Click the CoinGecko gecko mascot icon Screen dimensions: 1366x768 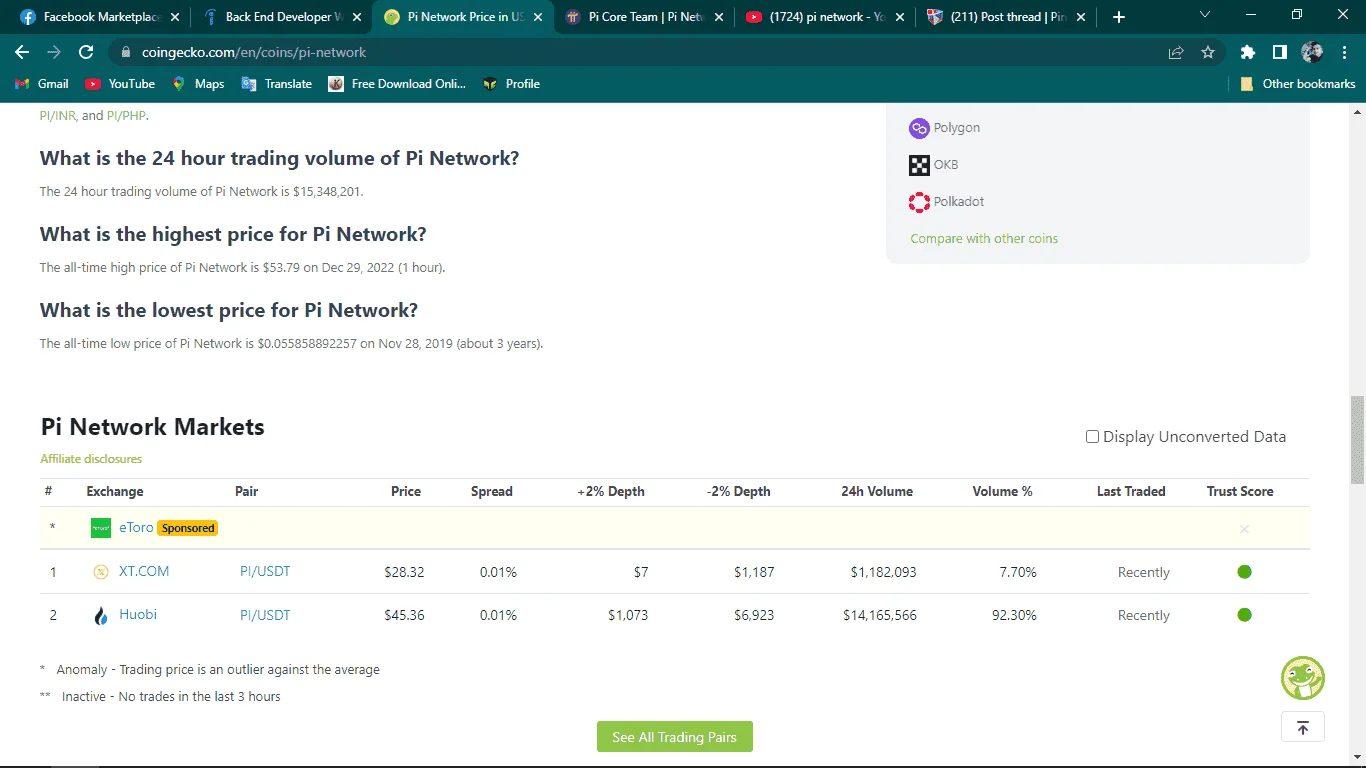pyautogui.click(x=1303, y=678)
